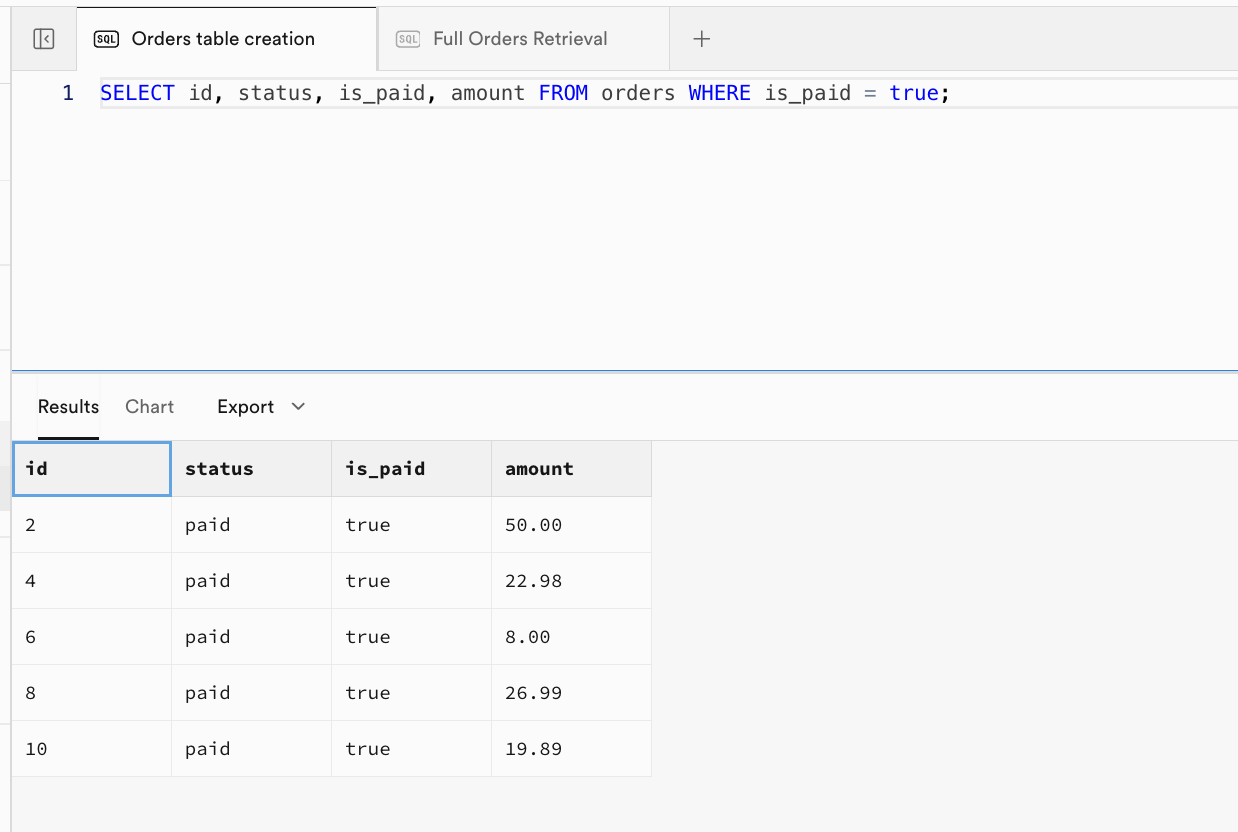Select the Orders table creation tab
Viewport: 1238px width, 832px height.
click(x=223, y=39)
